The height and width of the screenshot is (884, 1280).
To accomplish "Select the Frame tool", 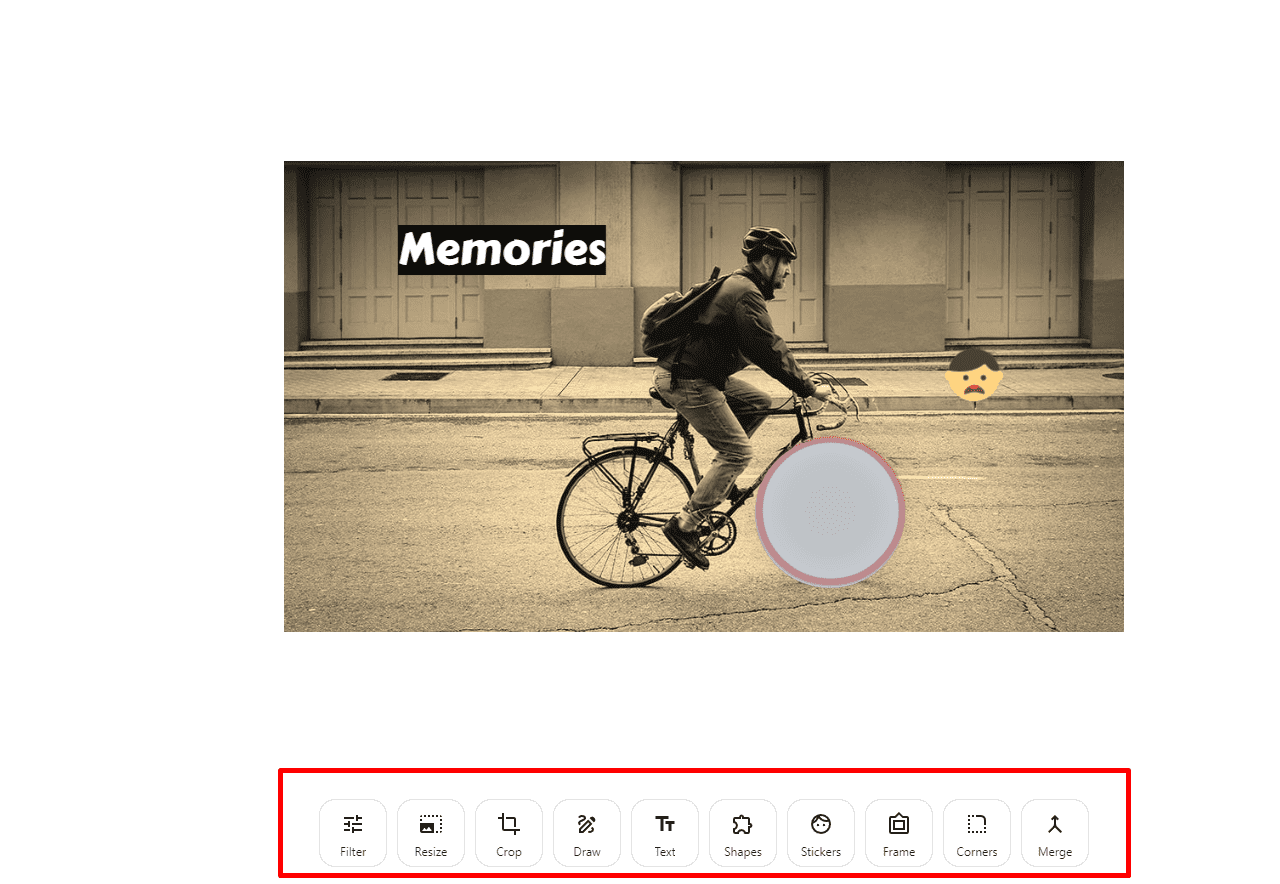I will point(899,833).
